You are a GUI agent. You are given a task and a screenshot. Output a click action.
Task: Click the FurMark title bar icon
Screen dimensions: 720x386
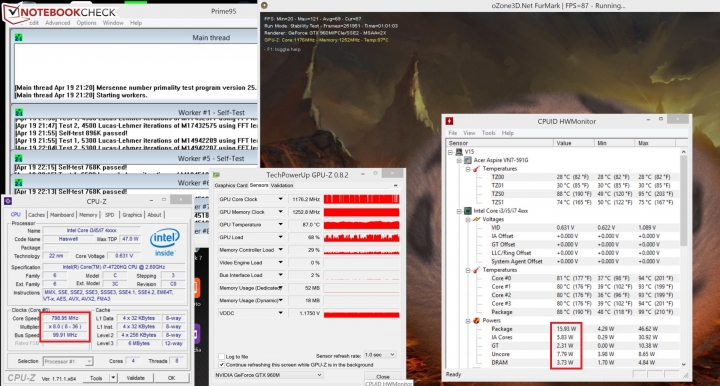coord(264,6)
